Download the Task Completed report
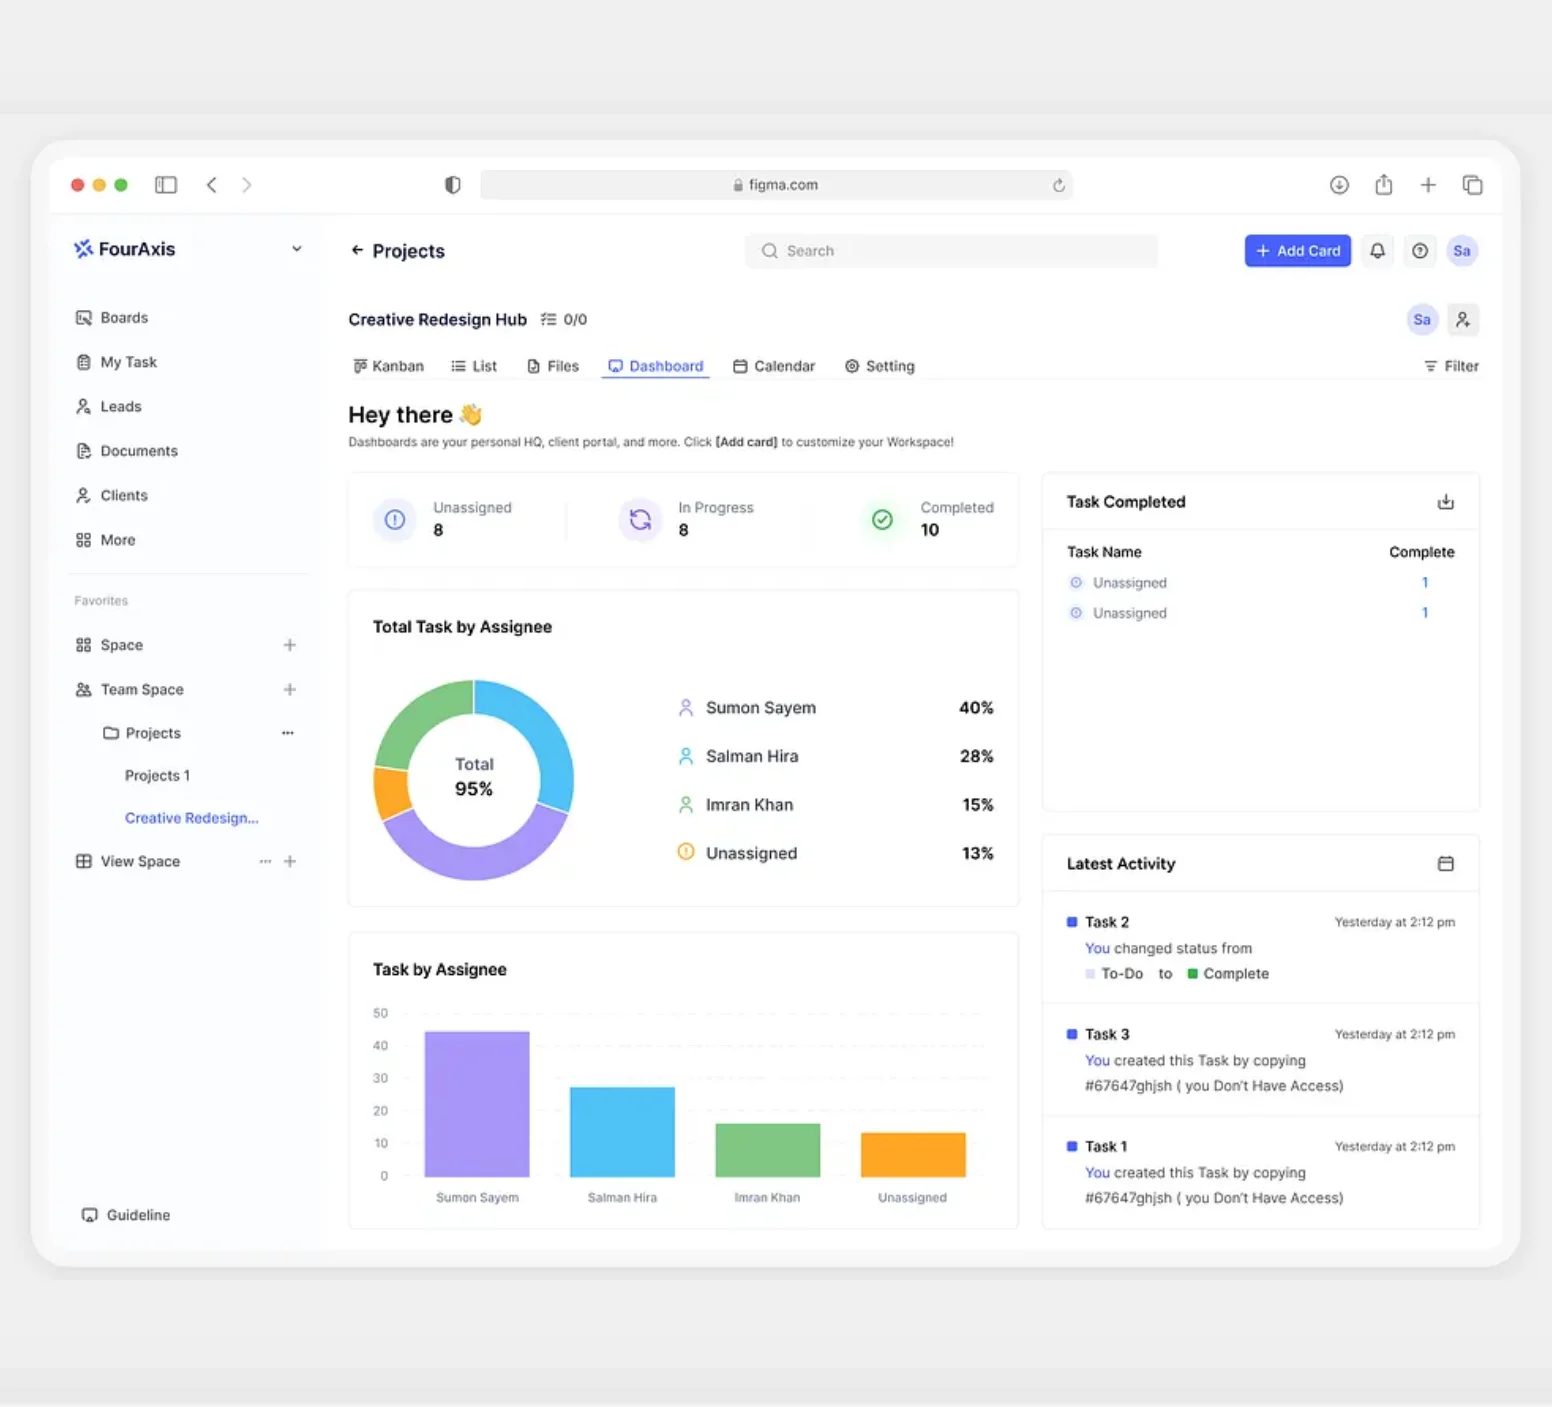 pyautogui.click(x=1445, y=501)
